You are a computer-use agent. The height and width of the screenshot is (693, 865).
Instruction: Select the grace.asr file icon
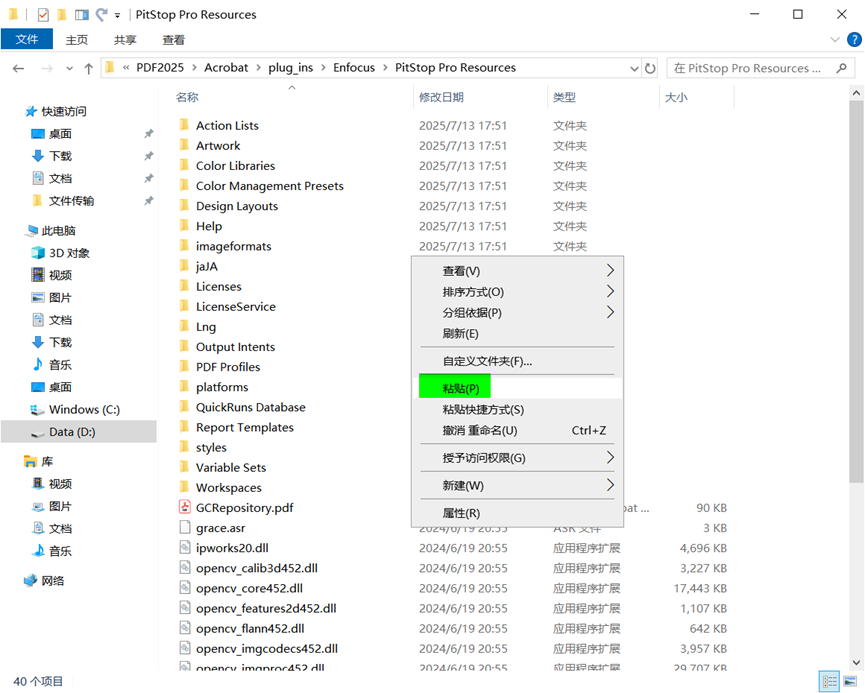185,527
